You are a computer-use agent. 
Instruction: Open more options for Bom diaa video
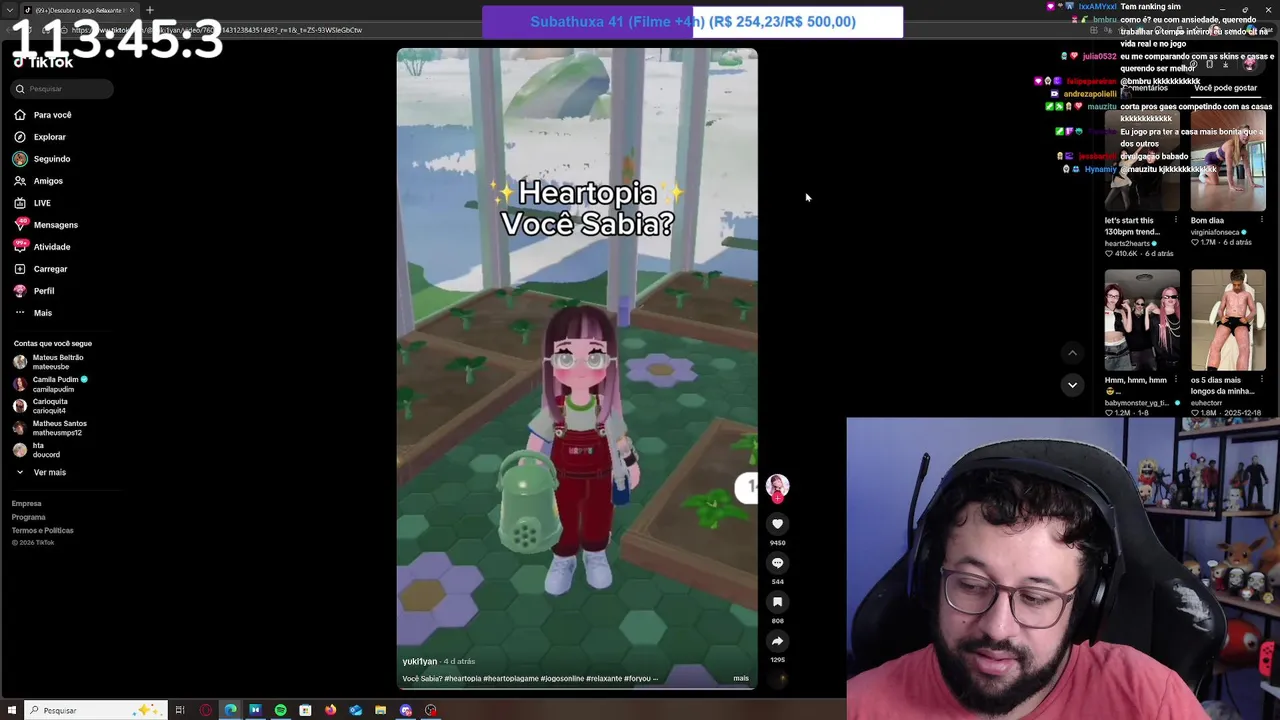(1261, 220)
